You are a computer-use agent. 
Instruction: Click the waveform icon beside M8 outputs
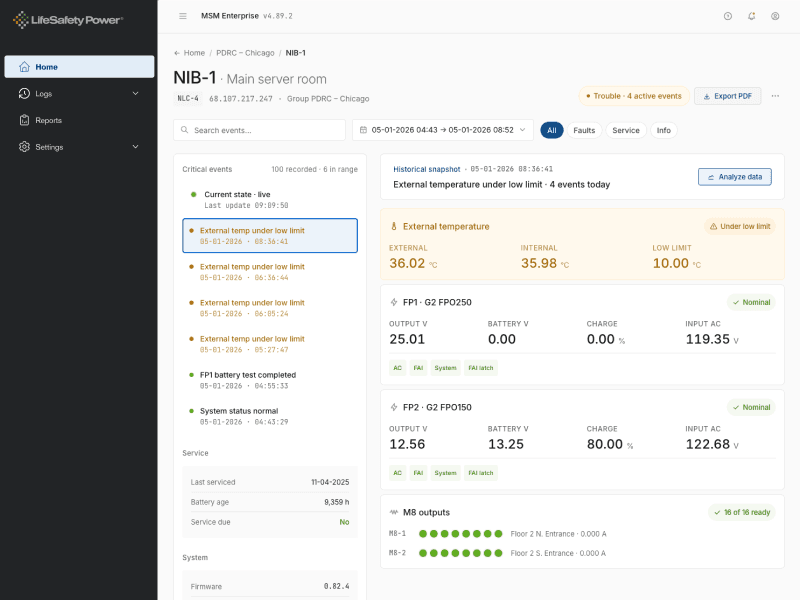click(394, 512)
